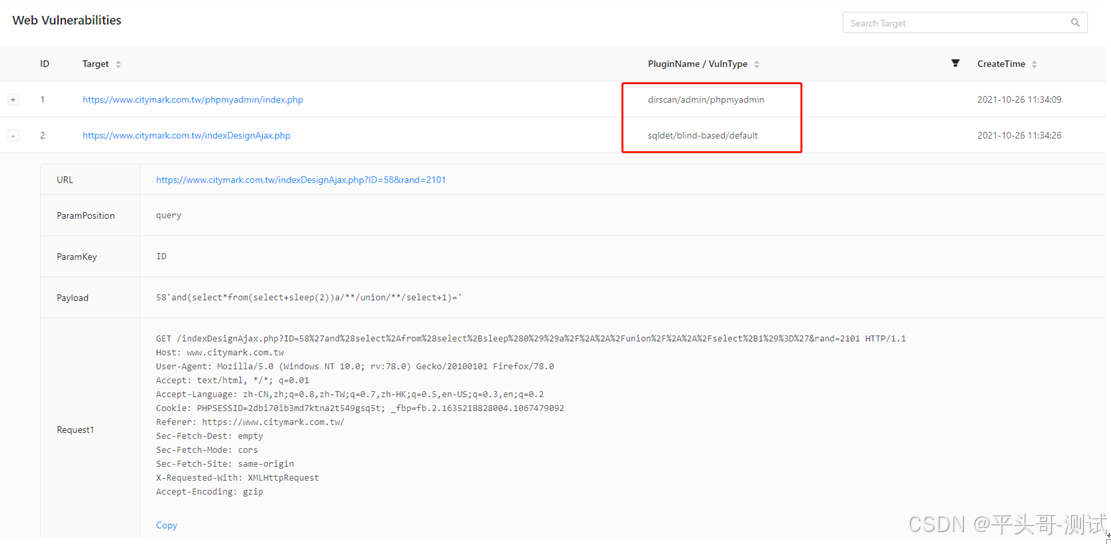Open the indexDesignAjax.php target link

186,135
